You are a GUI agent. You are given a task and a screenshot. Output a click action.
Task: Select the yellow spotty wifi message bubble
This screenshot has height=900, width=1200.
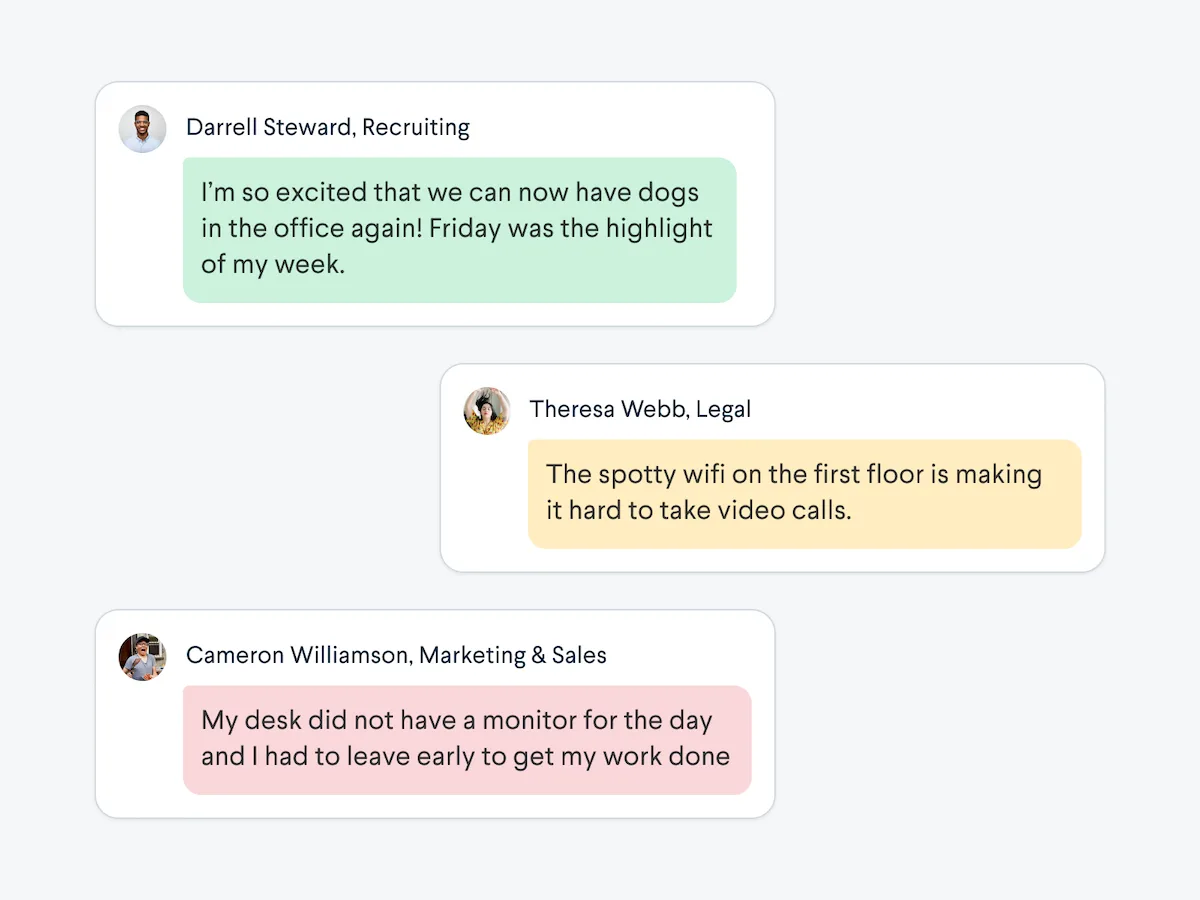(x=805, y=494)
